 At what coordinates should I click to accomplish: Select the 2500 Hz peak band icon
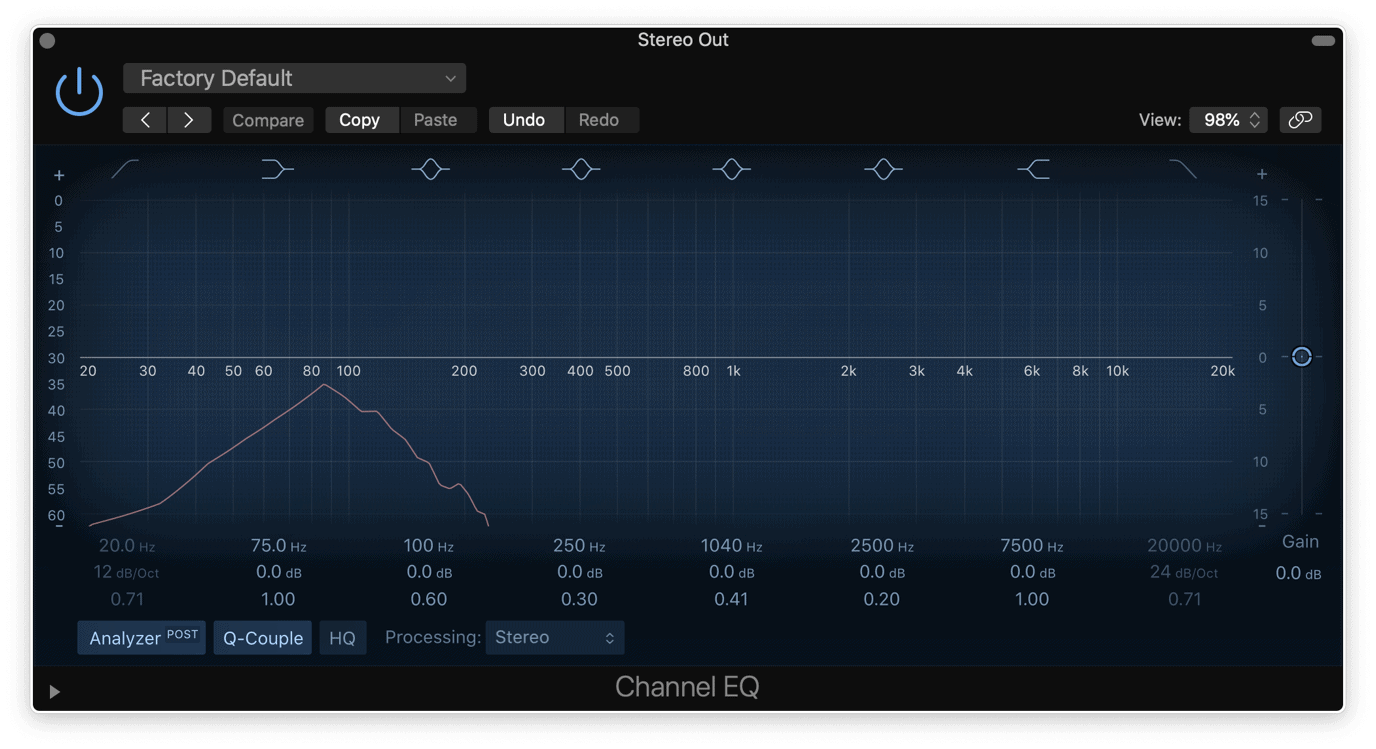point(883,169)
